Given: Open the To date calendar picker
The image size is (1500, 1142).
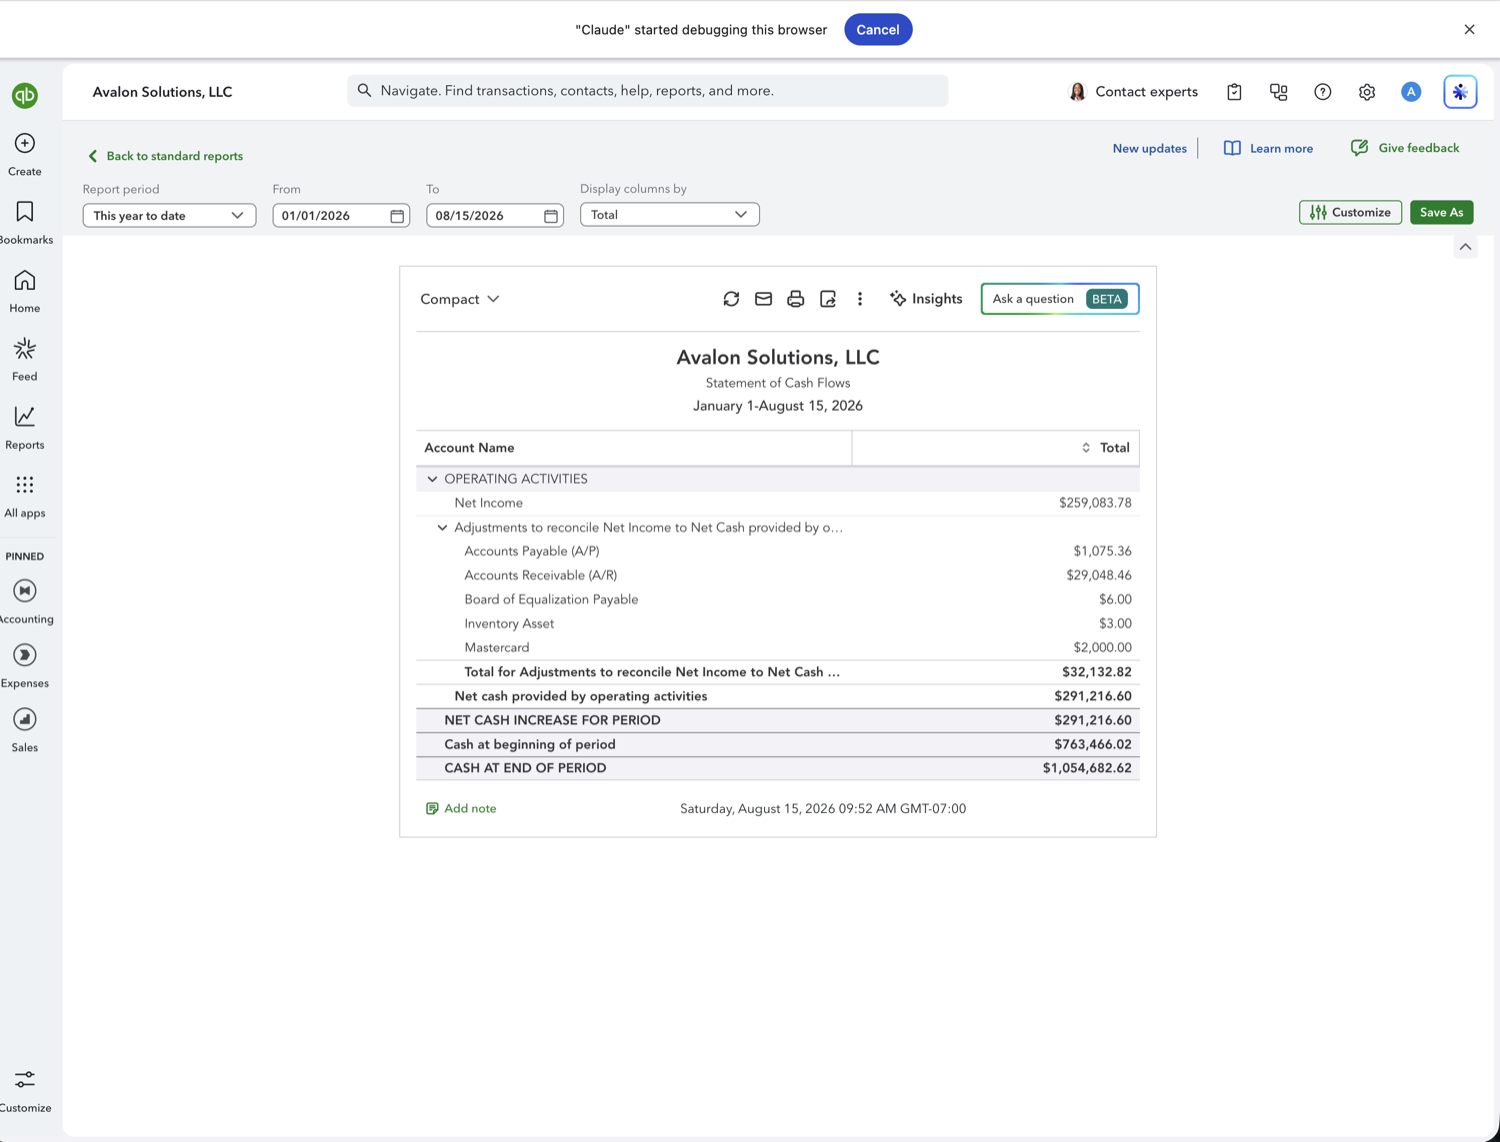Looking at the screenshot, I should 551,216.
